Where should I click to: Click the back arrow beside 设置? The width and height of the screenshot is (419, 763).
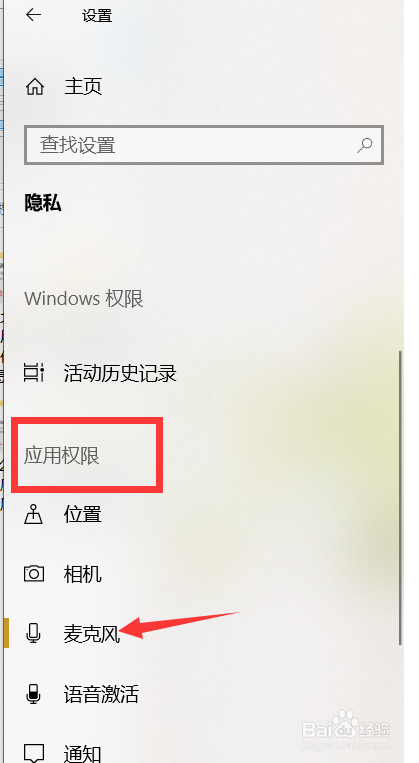pyautogui.click(x=34, y=15)
